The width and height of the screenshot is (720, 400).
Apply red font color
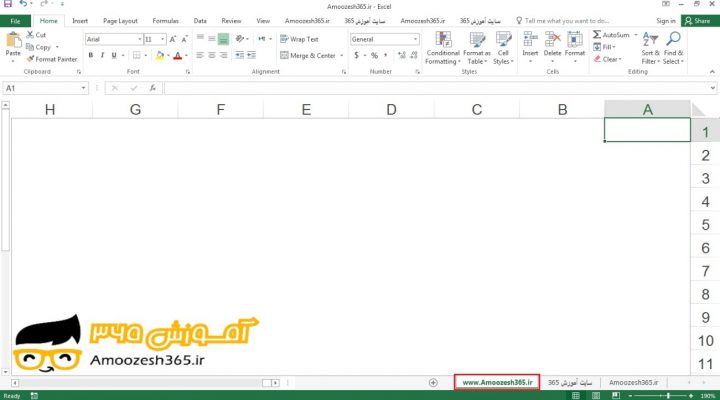tap(178, 56)
